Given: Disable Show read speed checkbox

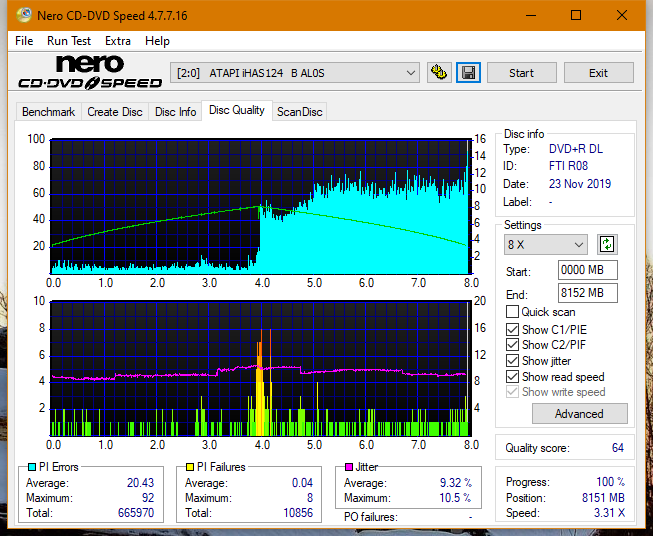Looking at the screenshot, I should pos(512,376).
